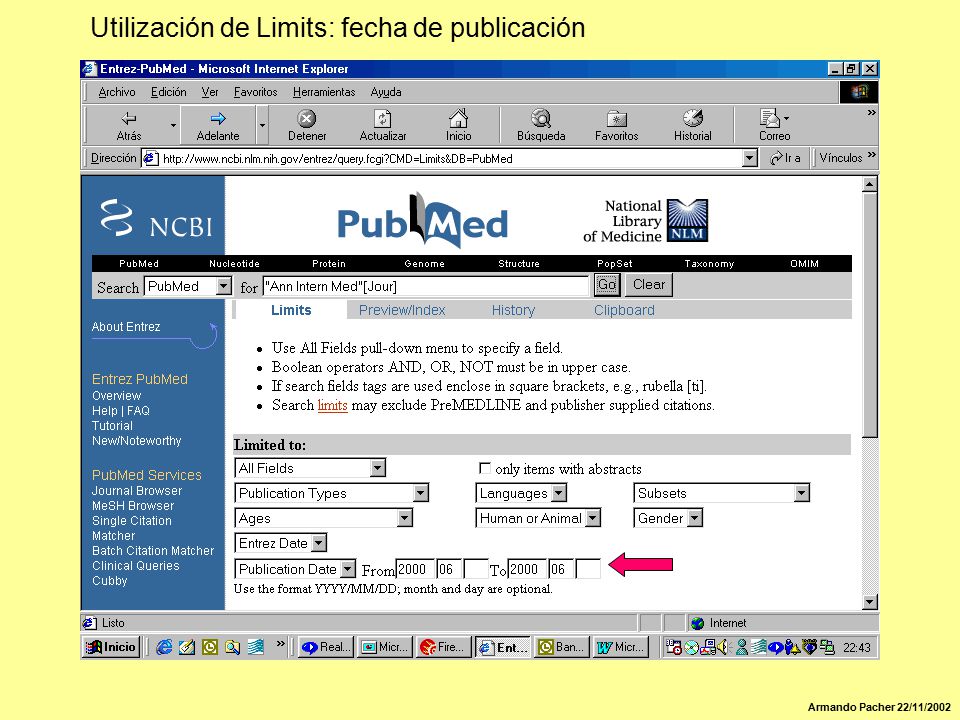Viewport: 960px width, 720px height.
Task: Refresh the page with Actualizar icon
Action: [x=383, y=118]
